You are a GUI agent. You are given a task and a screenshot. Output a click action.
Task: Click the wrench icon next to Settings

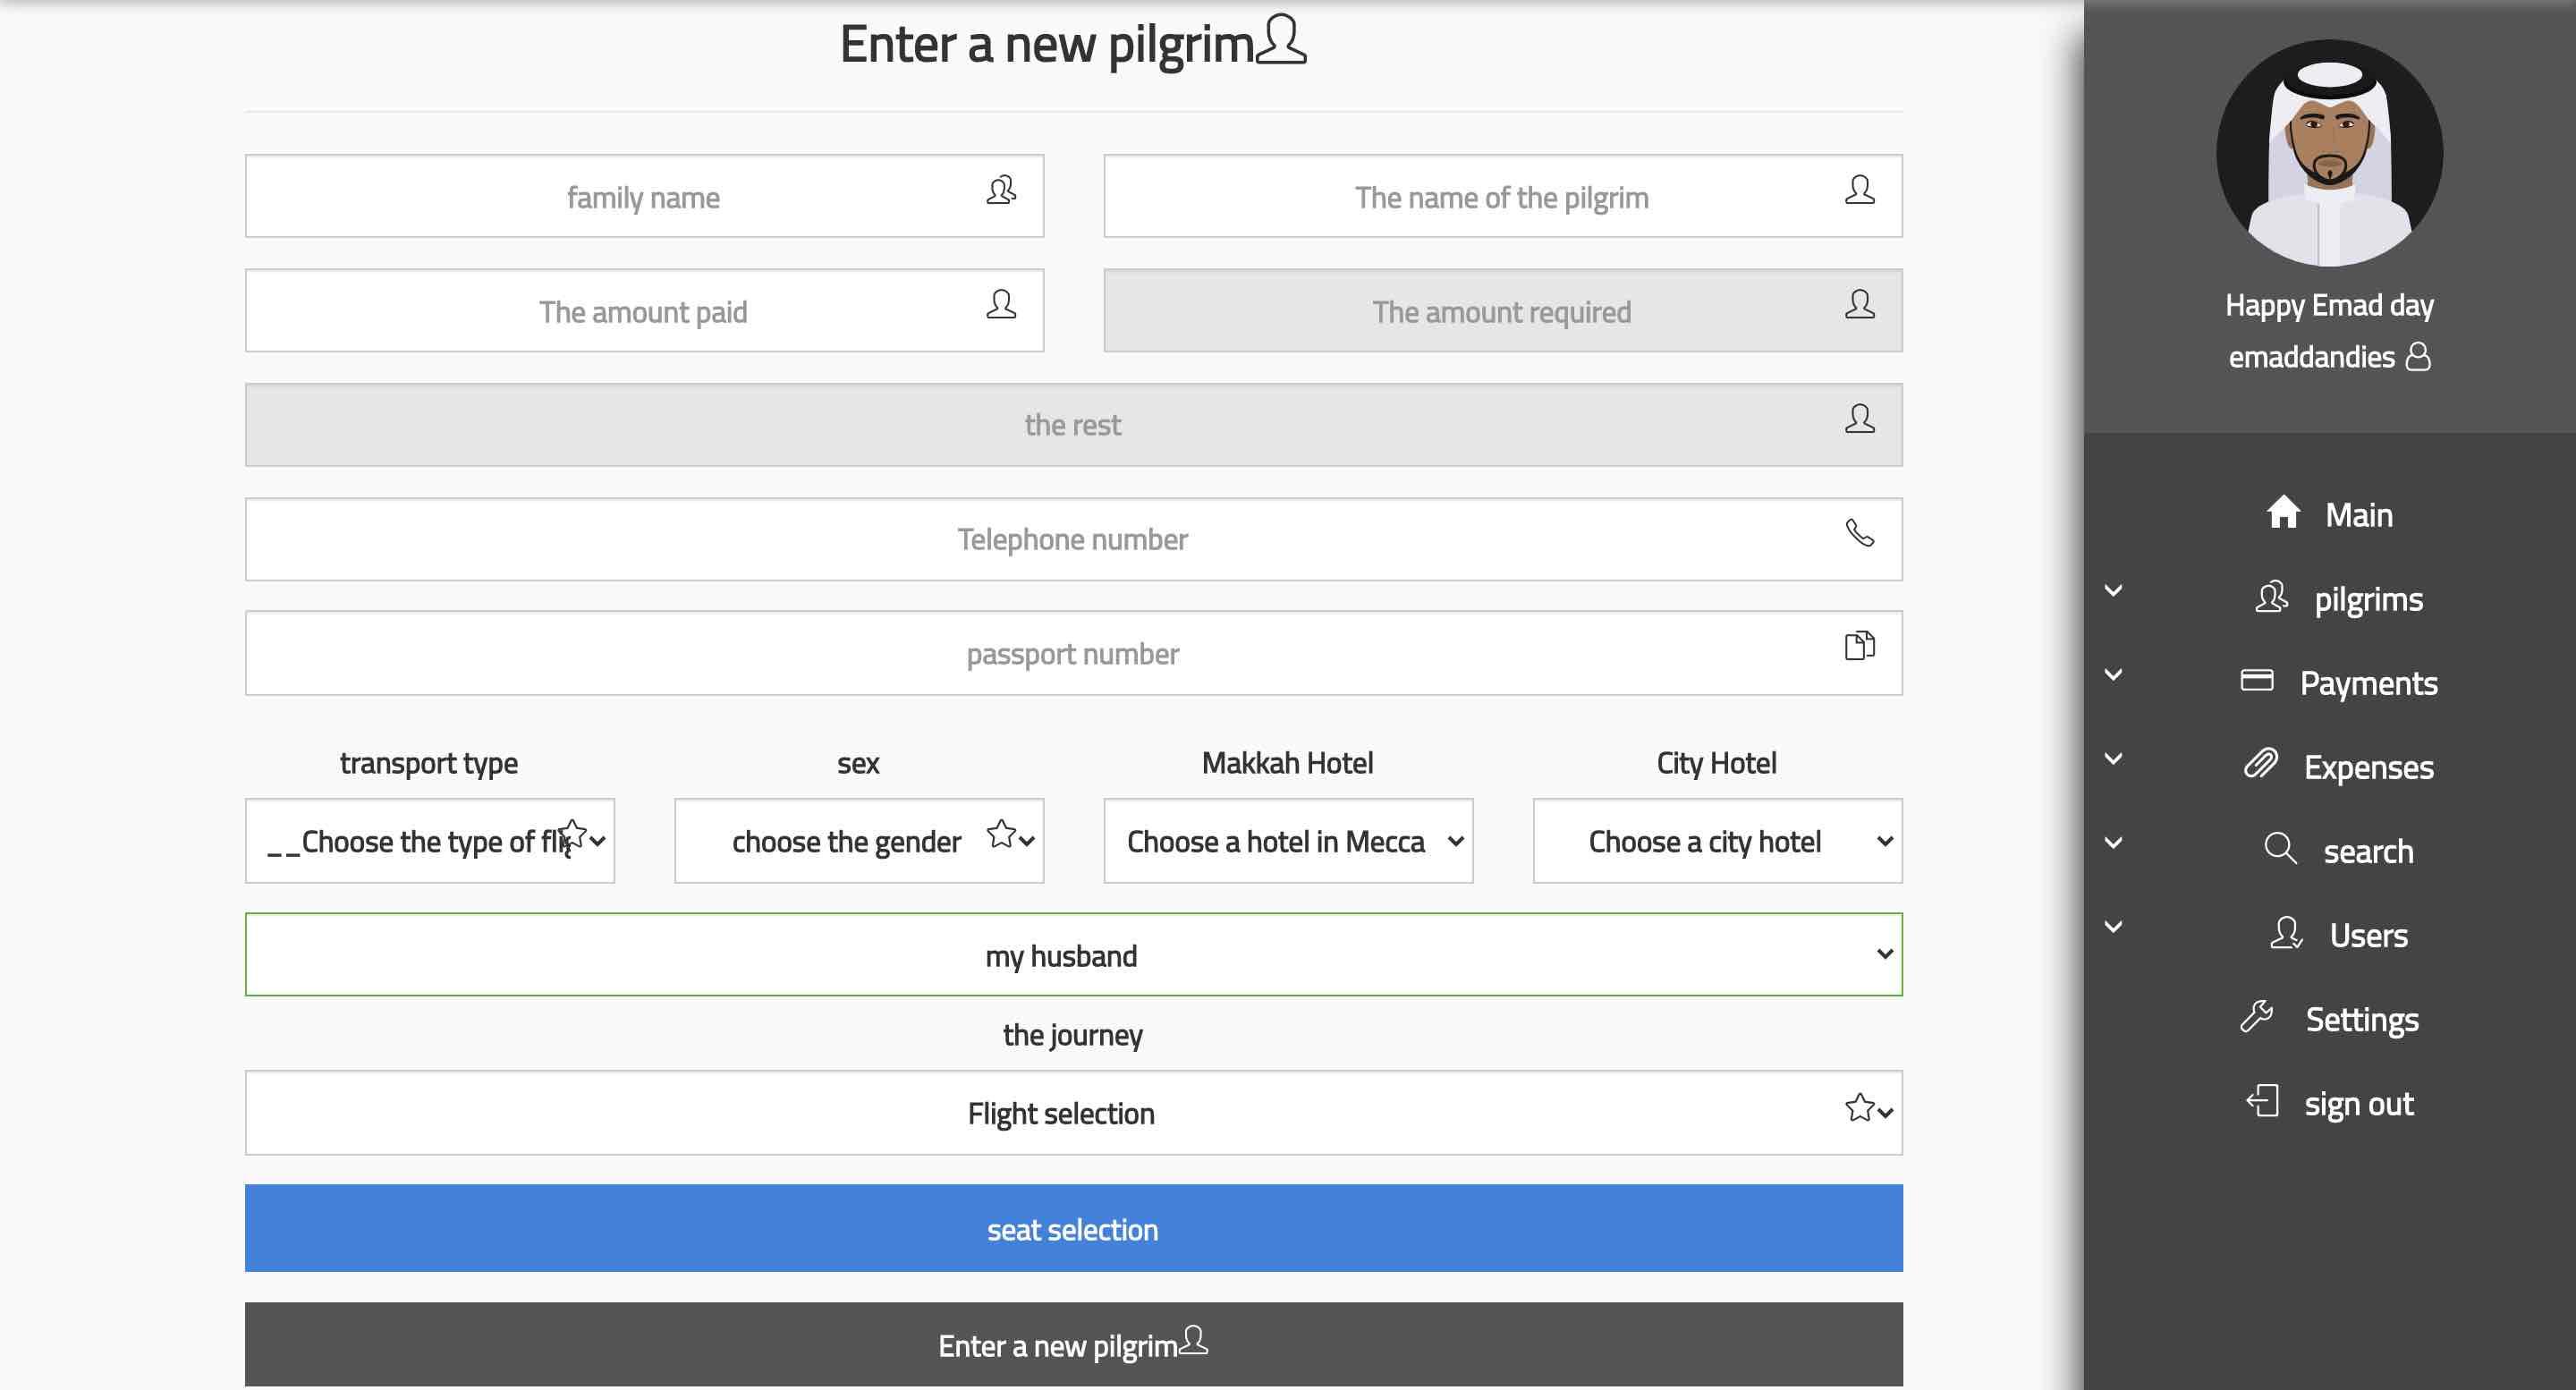tap(2257, 1017)
